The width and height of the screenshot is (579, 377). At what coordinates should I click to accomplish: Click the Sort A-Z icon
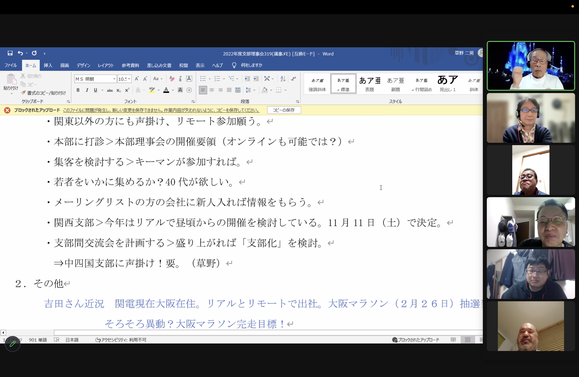tap(282, 79)
